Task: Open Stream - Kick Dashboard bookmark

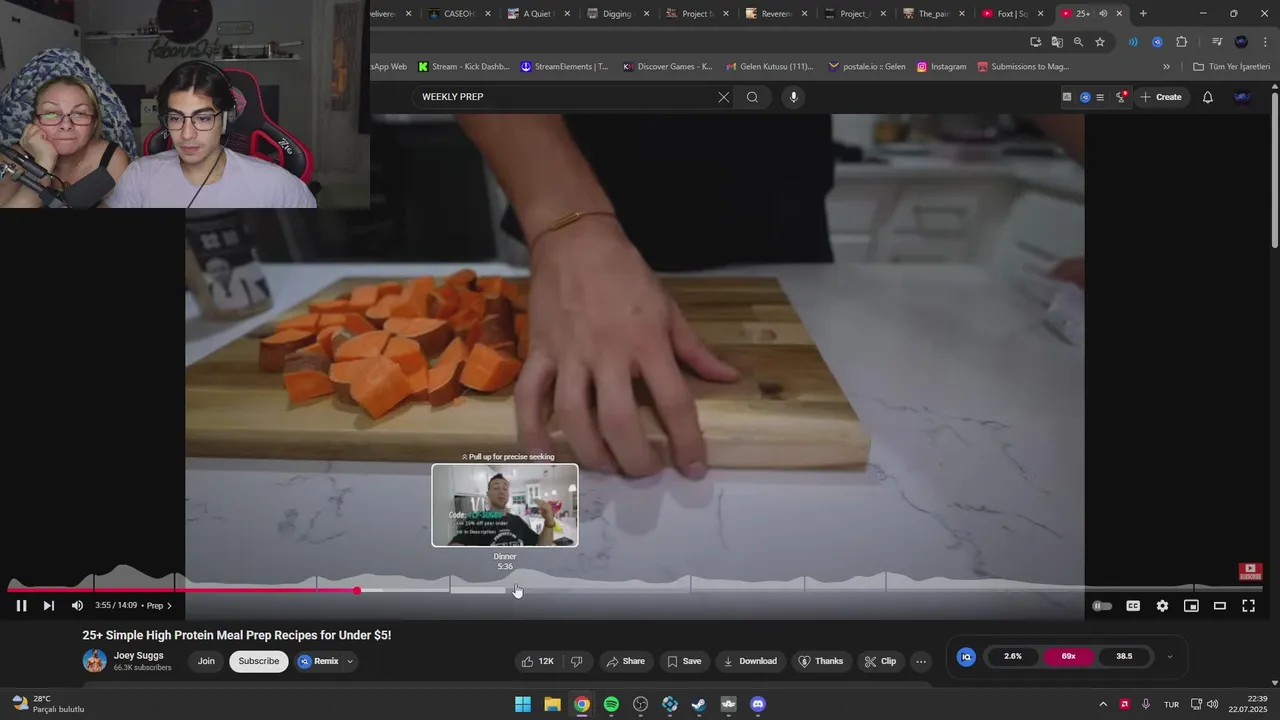Action: [463, 67]
